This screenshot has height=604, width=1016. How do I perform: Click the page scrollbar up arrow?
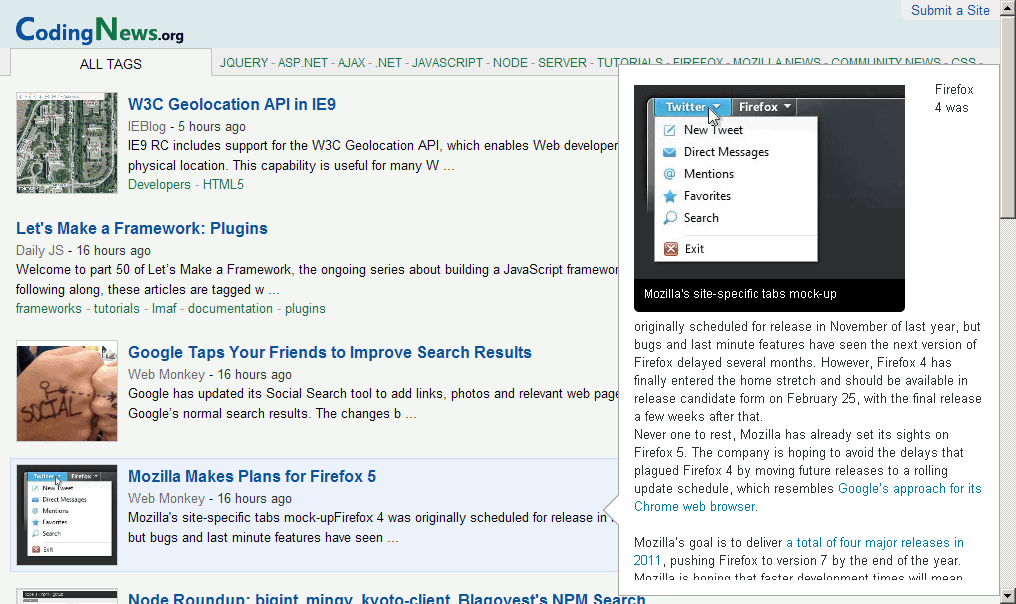pyautogui.click(x=1008, y=8)
